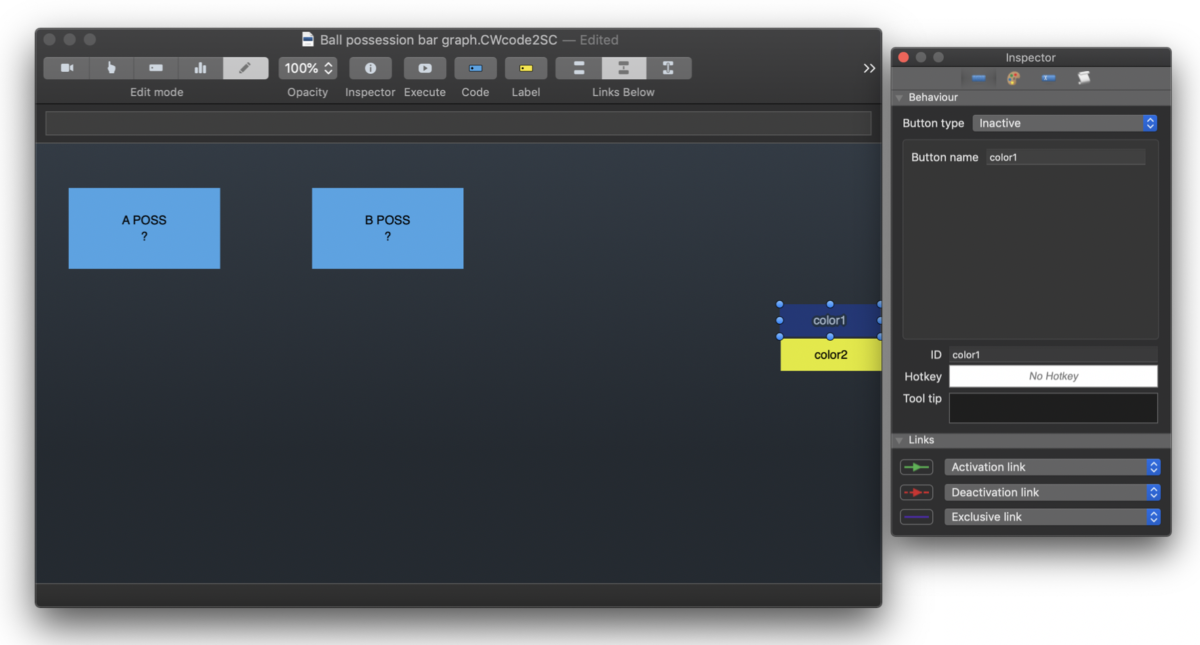Open the Inspector script scroll tab
The image size is (1200, 645).
(1083, 78)
